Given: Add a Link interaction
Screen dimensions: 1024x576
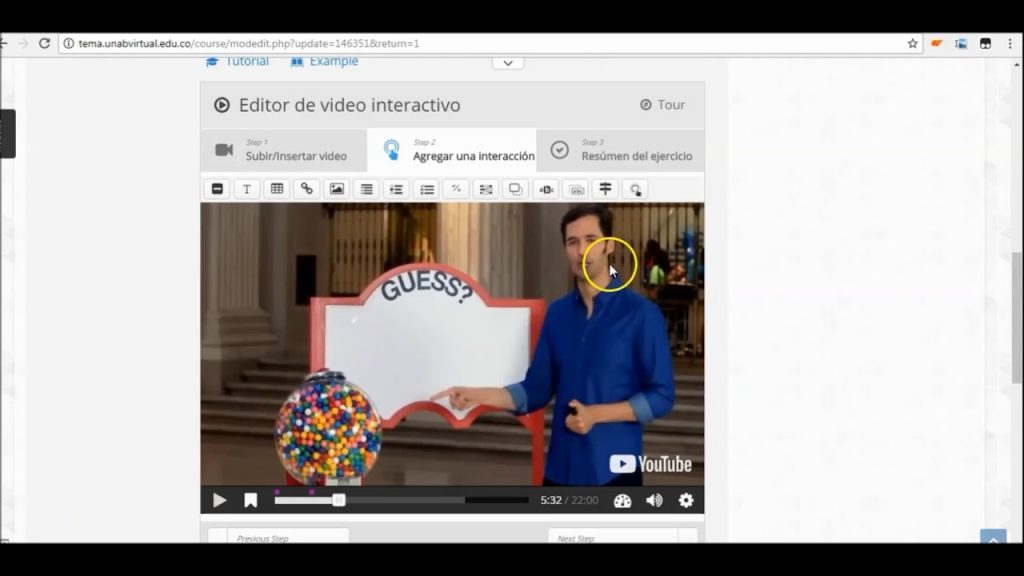Looking at the screenshot, I should coord(307,189).
